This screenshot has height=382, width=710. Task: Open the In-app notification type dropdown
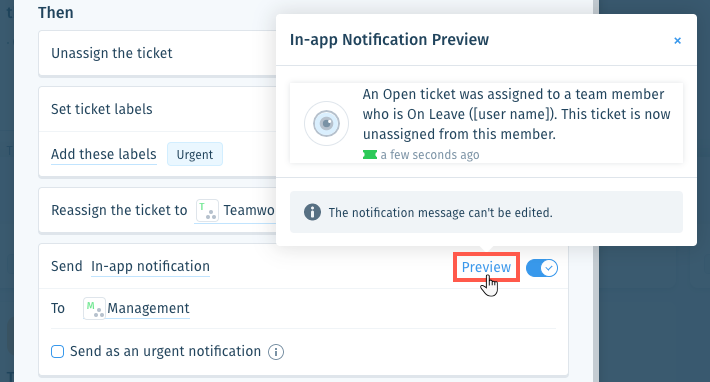[x=150, y=266]
